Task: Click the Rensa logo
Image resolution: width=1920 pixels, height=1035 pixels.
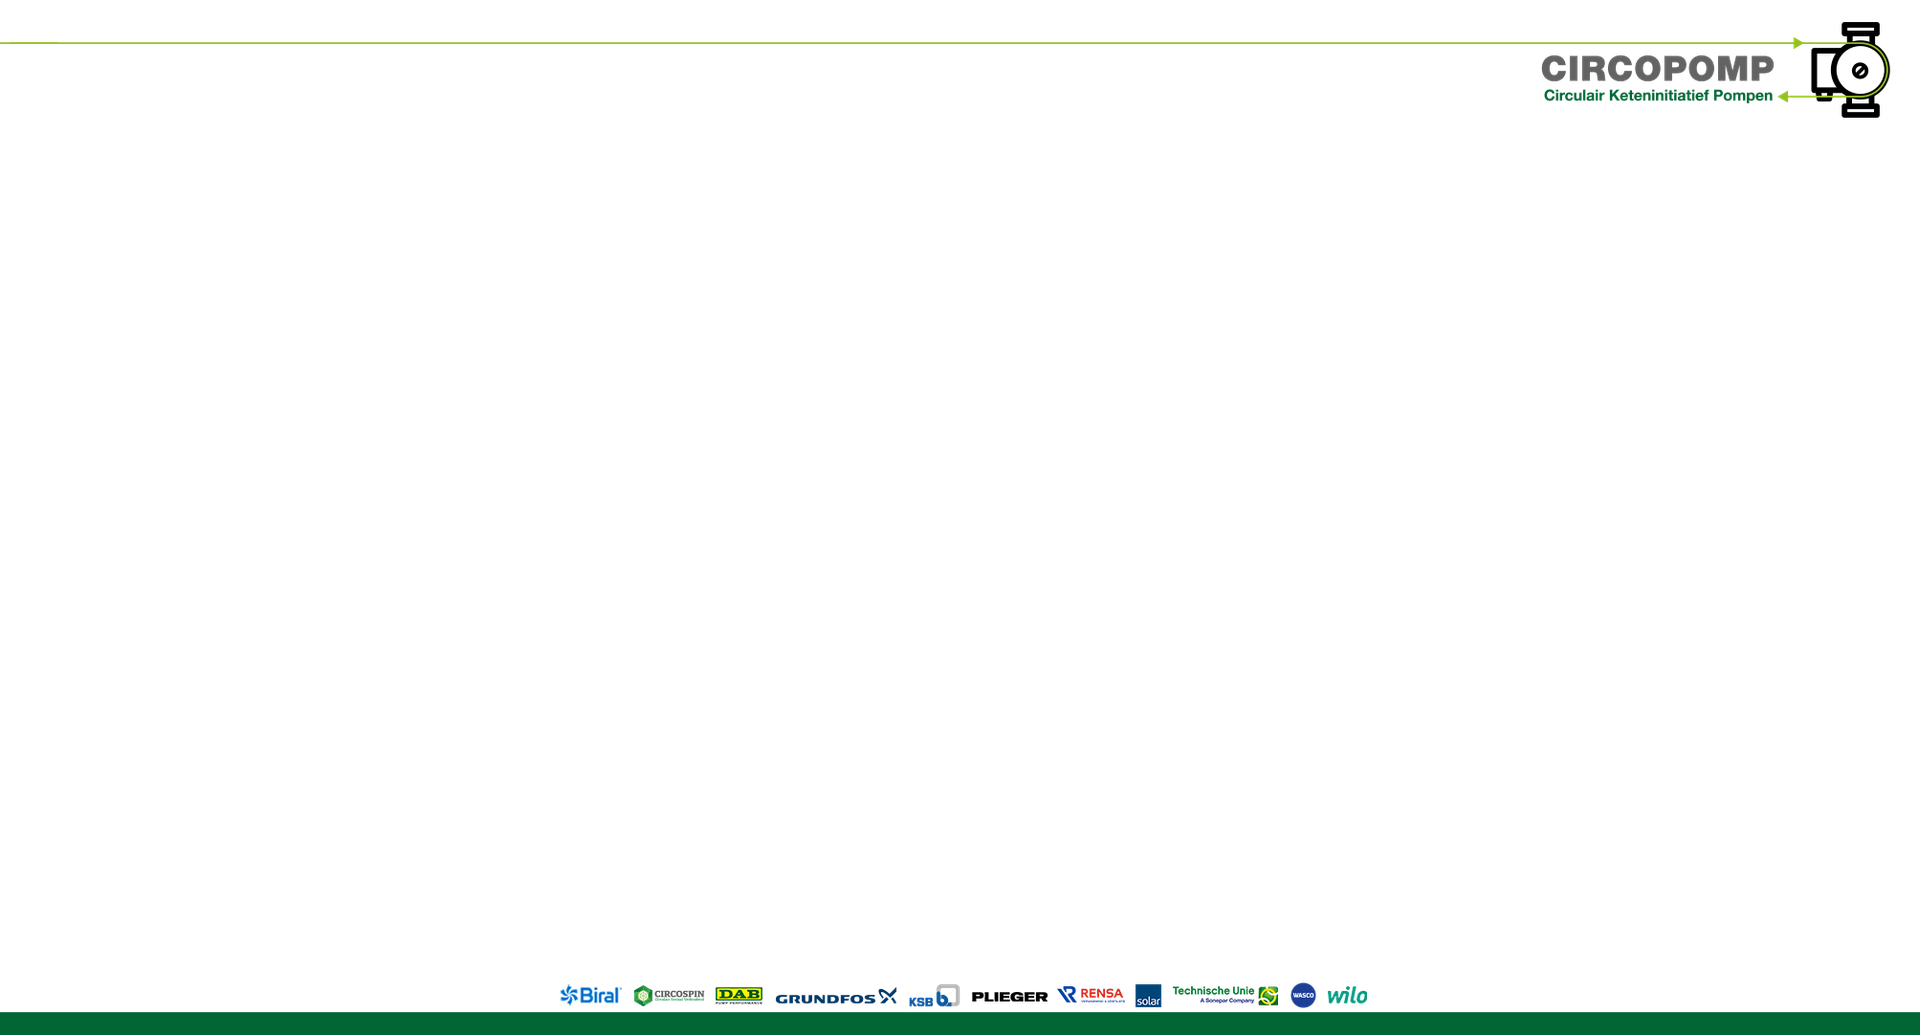Action: pos(1091,995)
